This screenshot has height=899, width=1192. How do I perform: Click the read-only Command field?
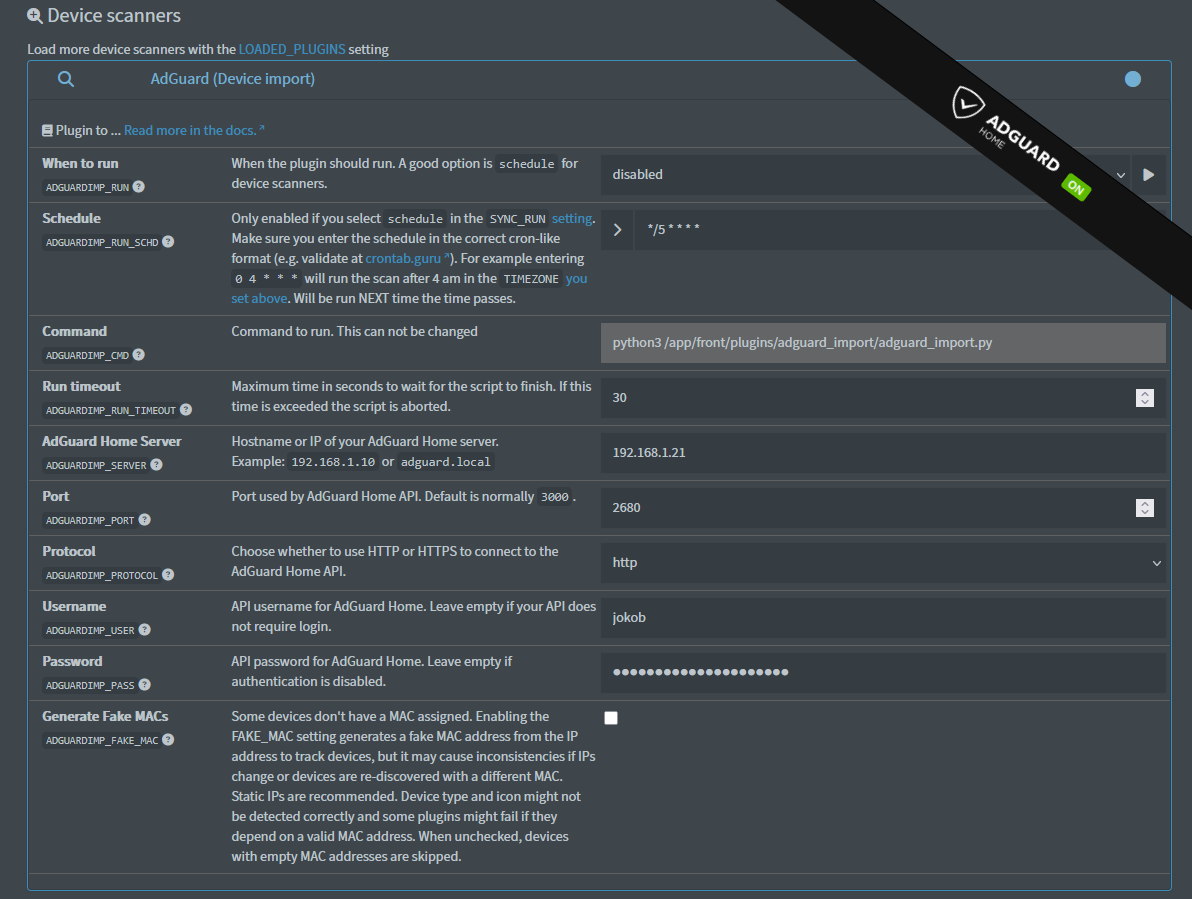pos(883,343)
